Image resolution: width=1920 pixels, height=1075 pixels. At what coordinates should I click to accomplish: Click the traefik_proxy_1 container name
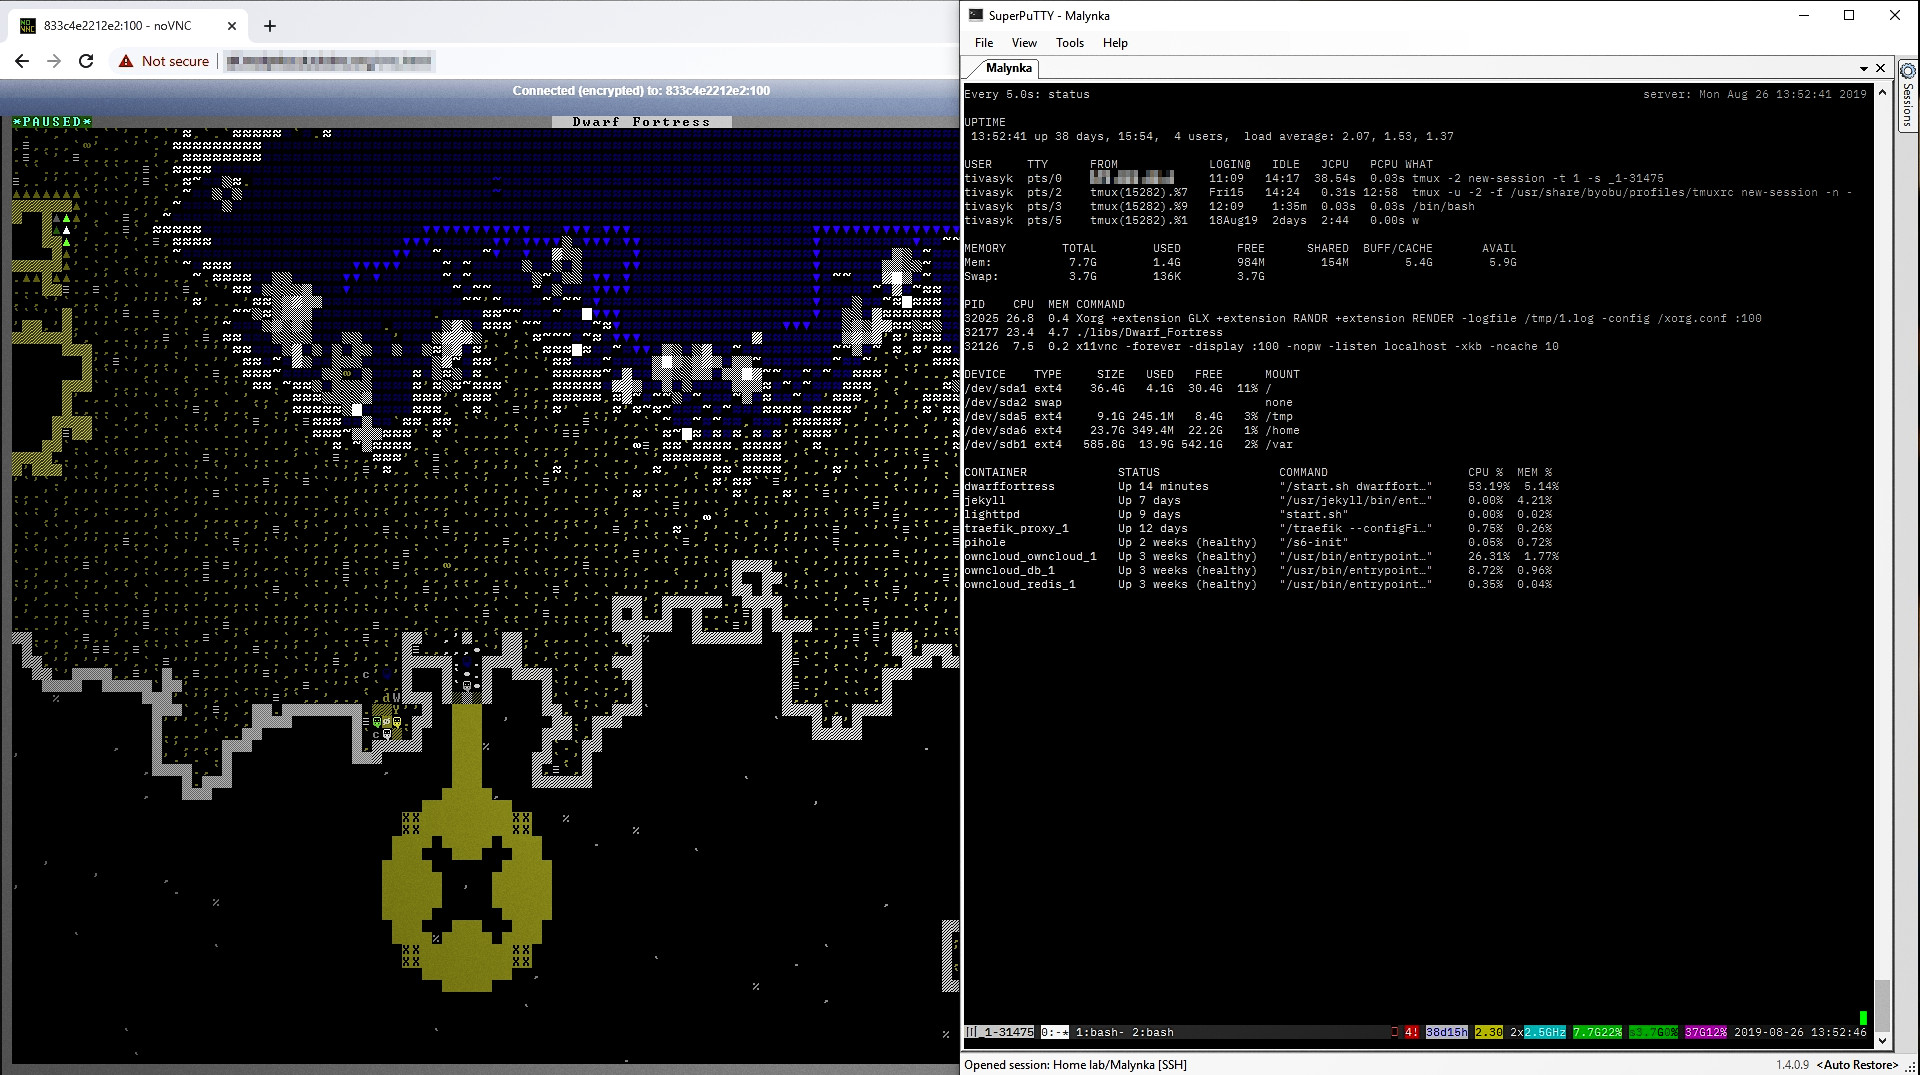pos(1016,529)
